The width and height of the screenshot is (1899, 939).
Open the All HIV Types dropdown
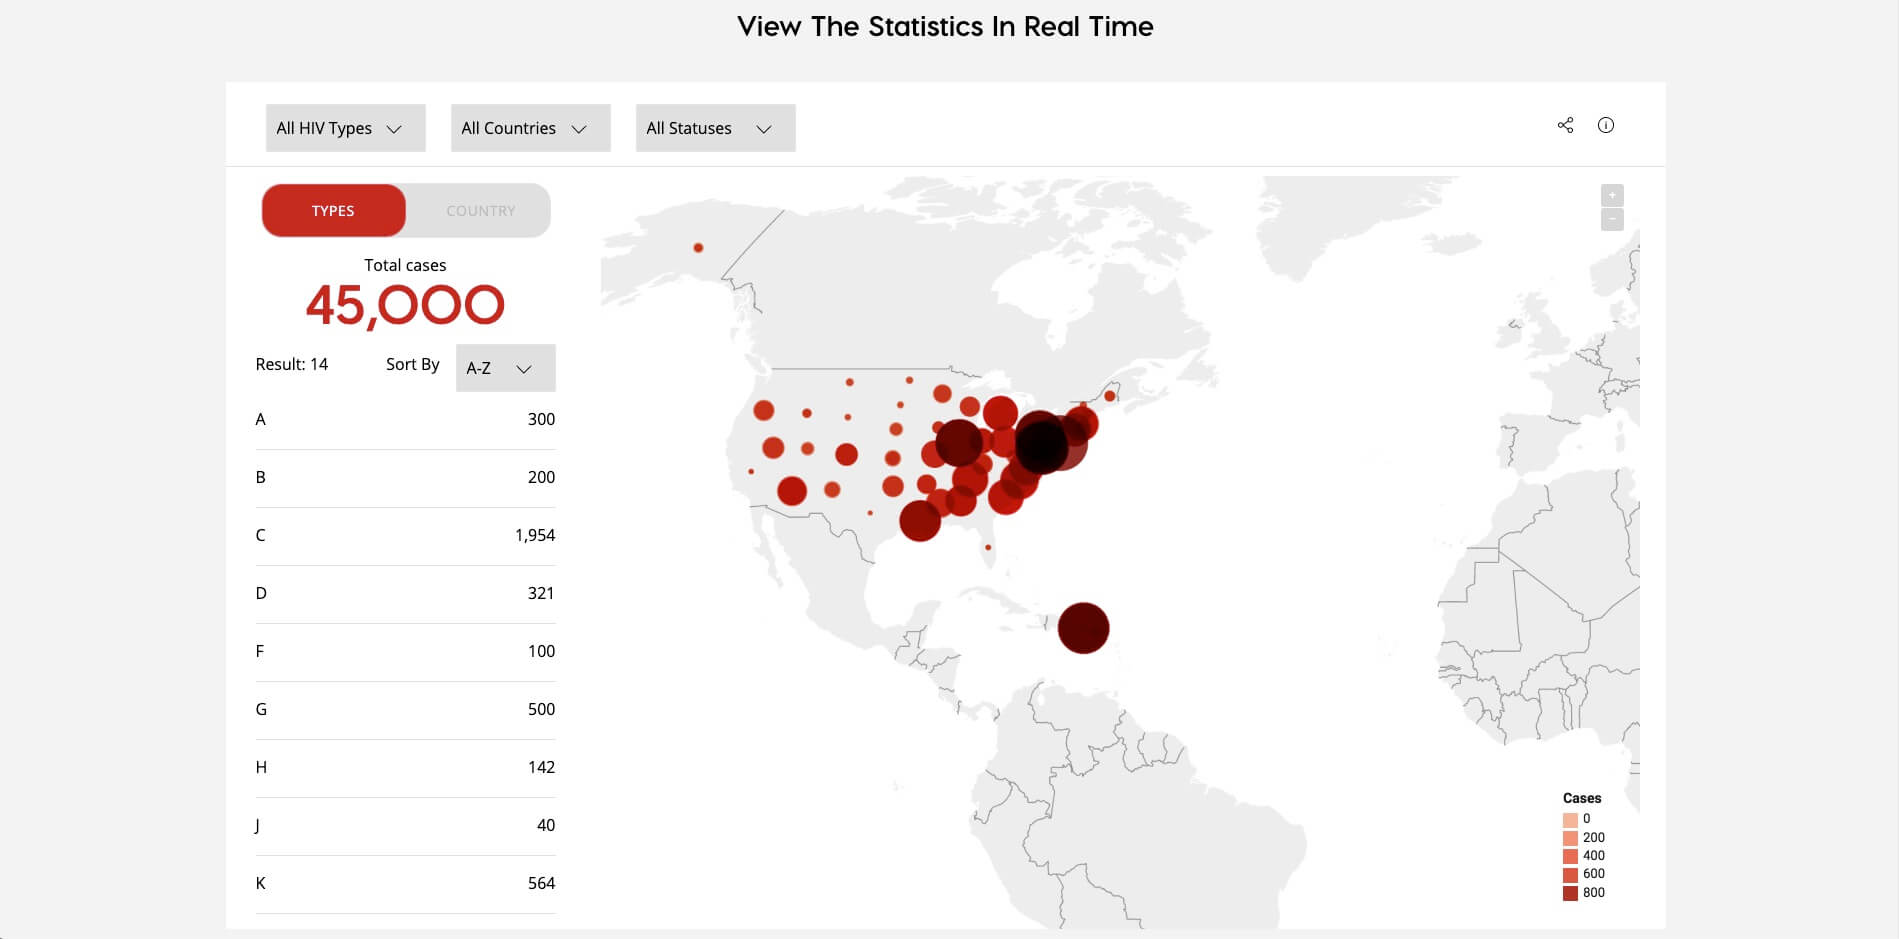click(x=345, y=128)
